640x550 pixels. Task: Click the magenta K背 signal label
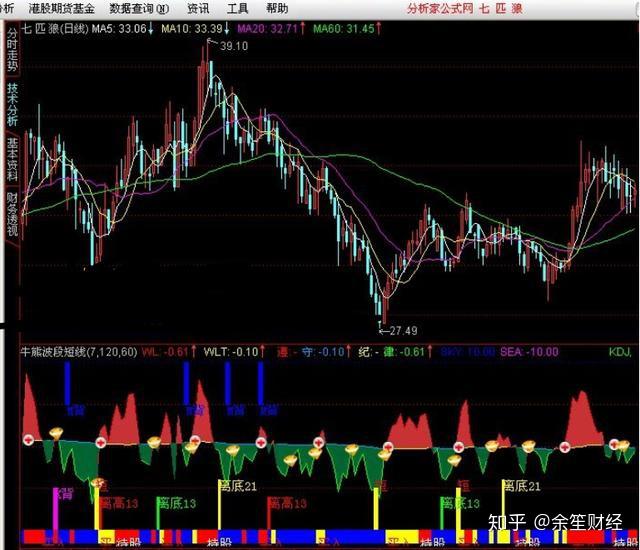66,494
